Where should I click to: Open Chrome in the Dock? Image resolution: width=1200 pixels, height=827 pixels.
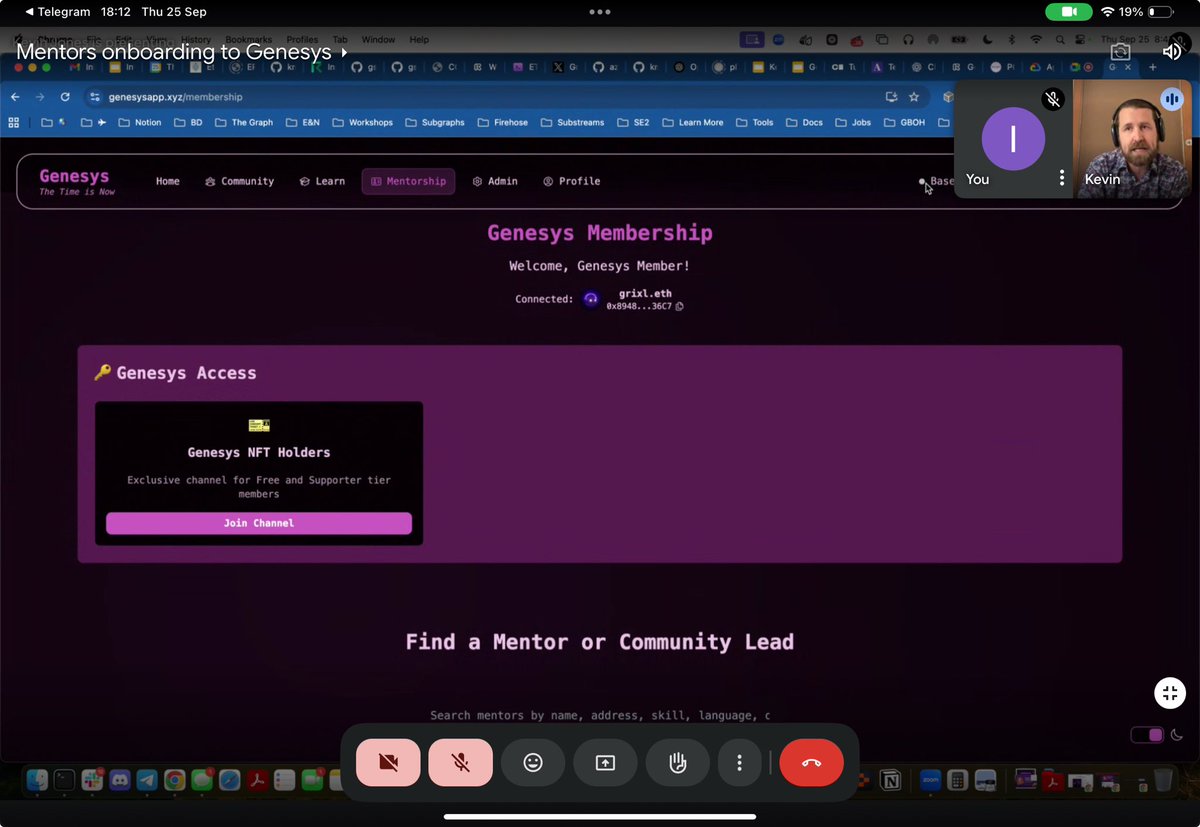(x=174, y=779)
